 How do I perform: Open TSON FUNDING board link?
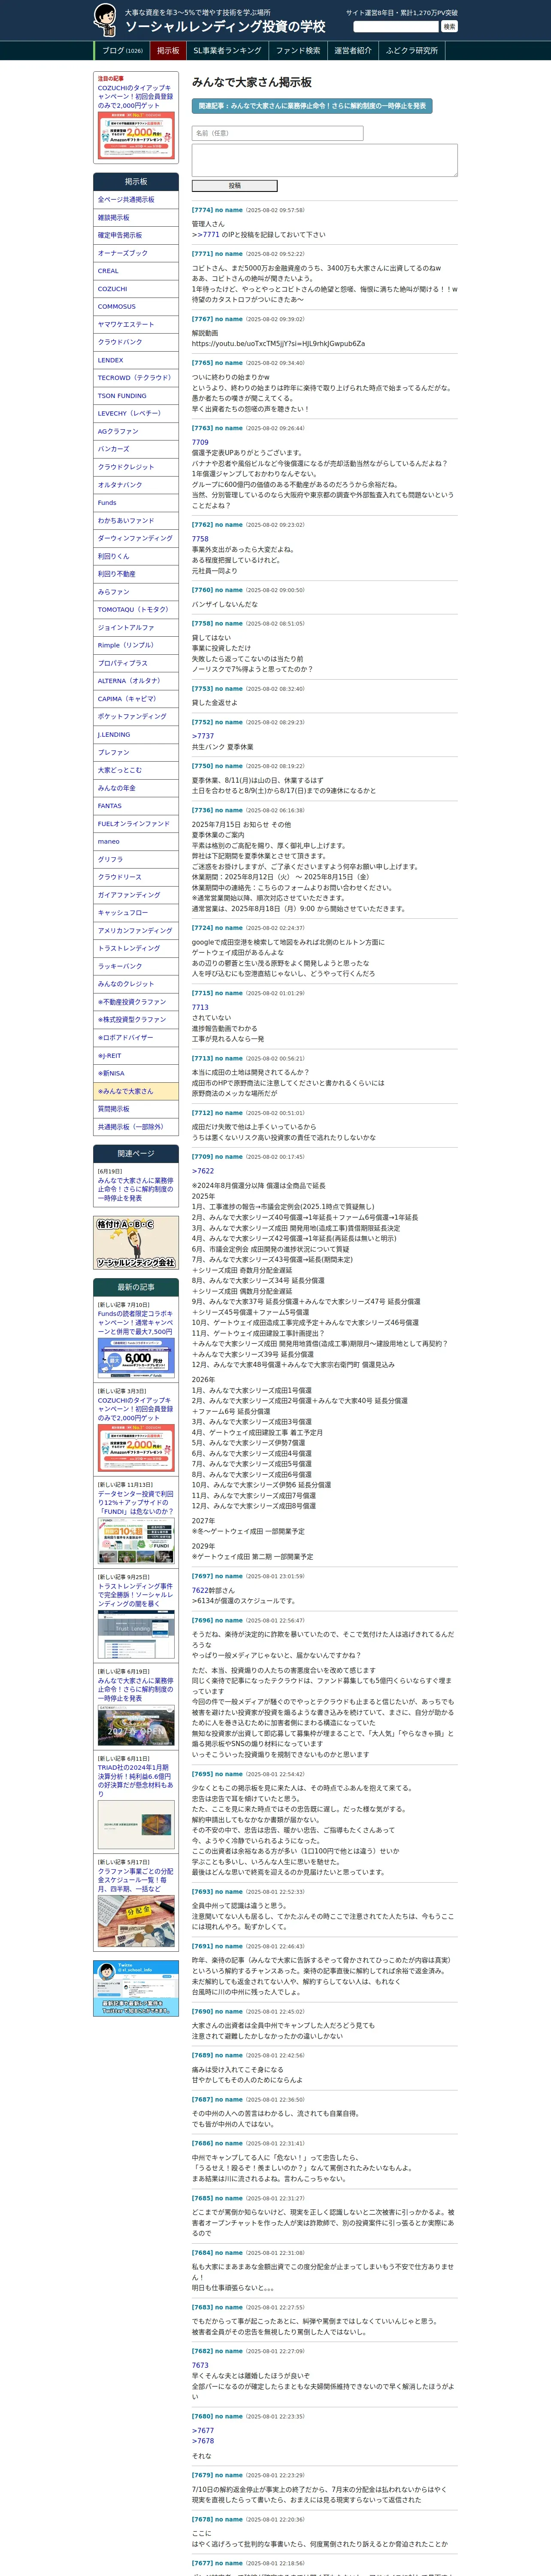coord(136,396)
